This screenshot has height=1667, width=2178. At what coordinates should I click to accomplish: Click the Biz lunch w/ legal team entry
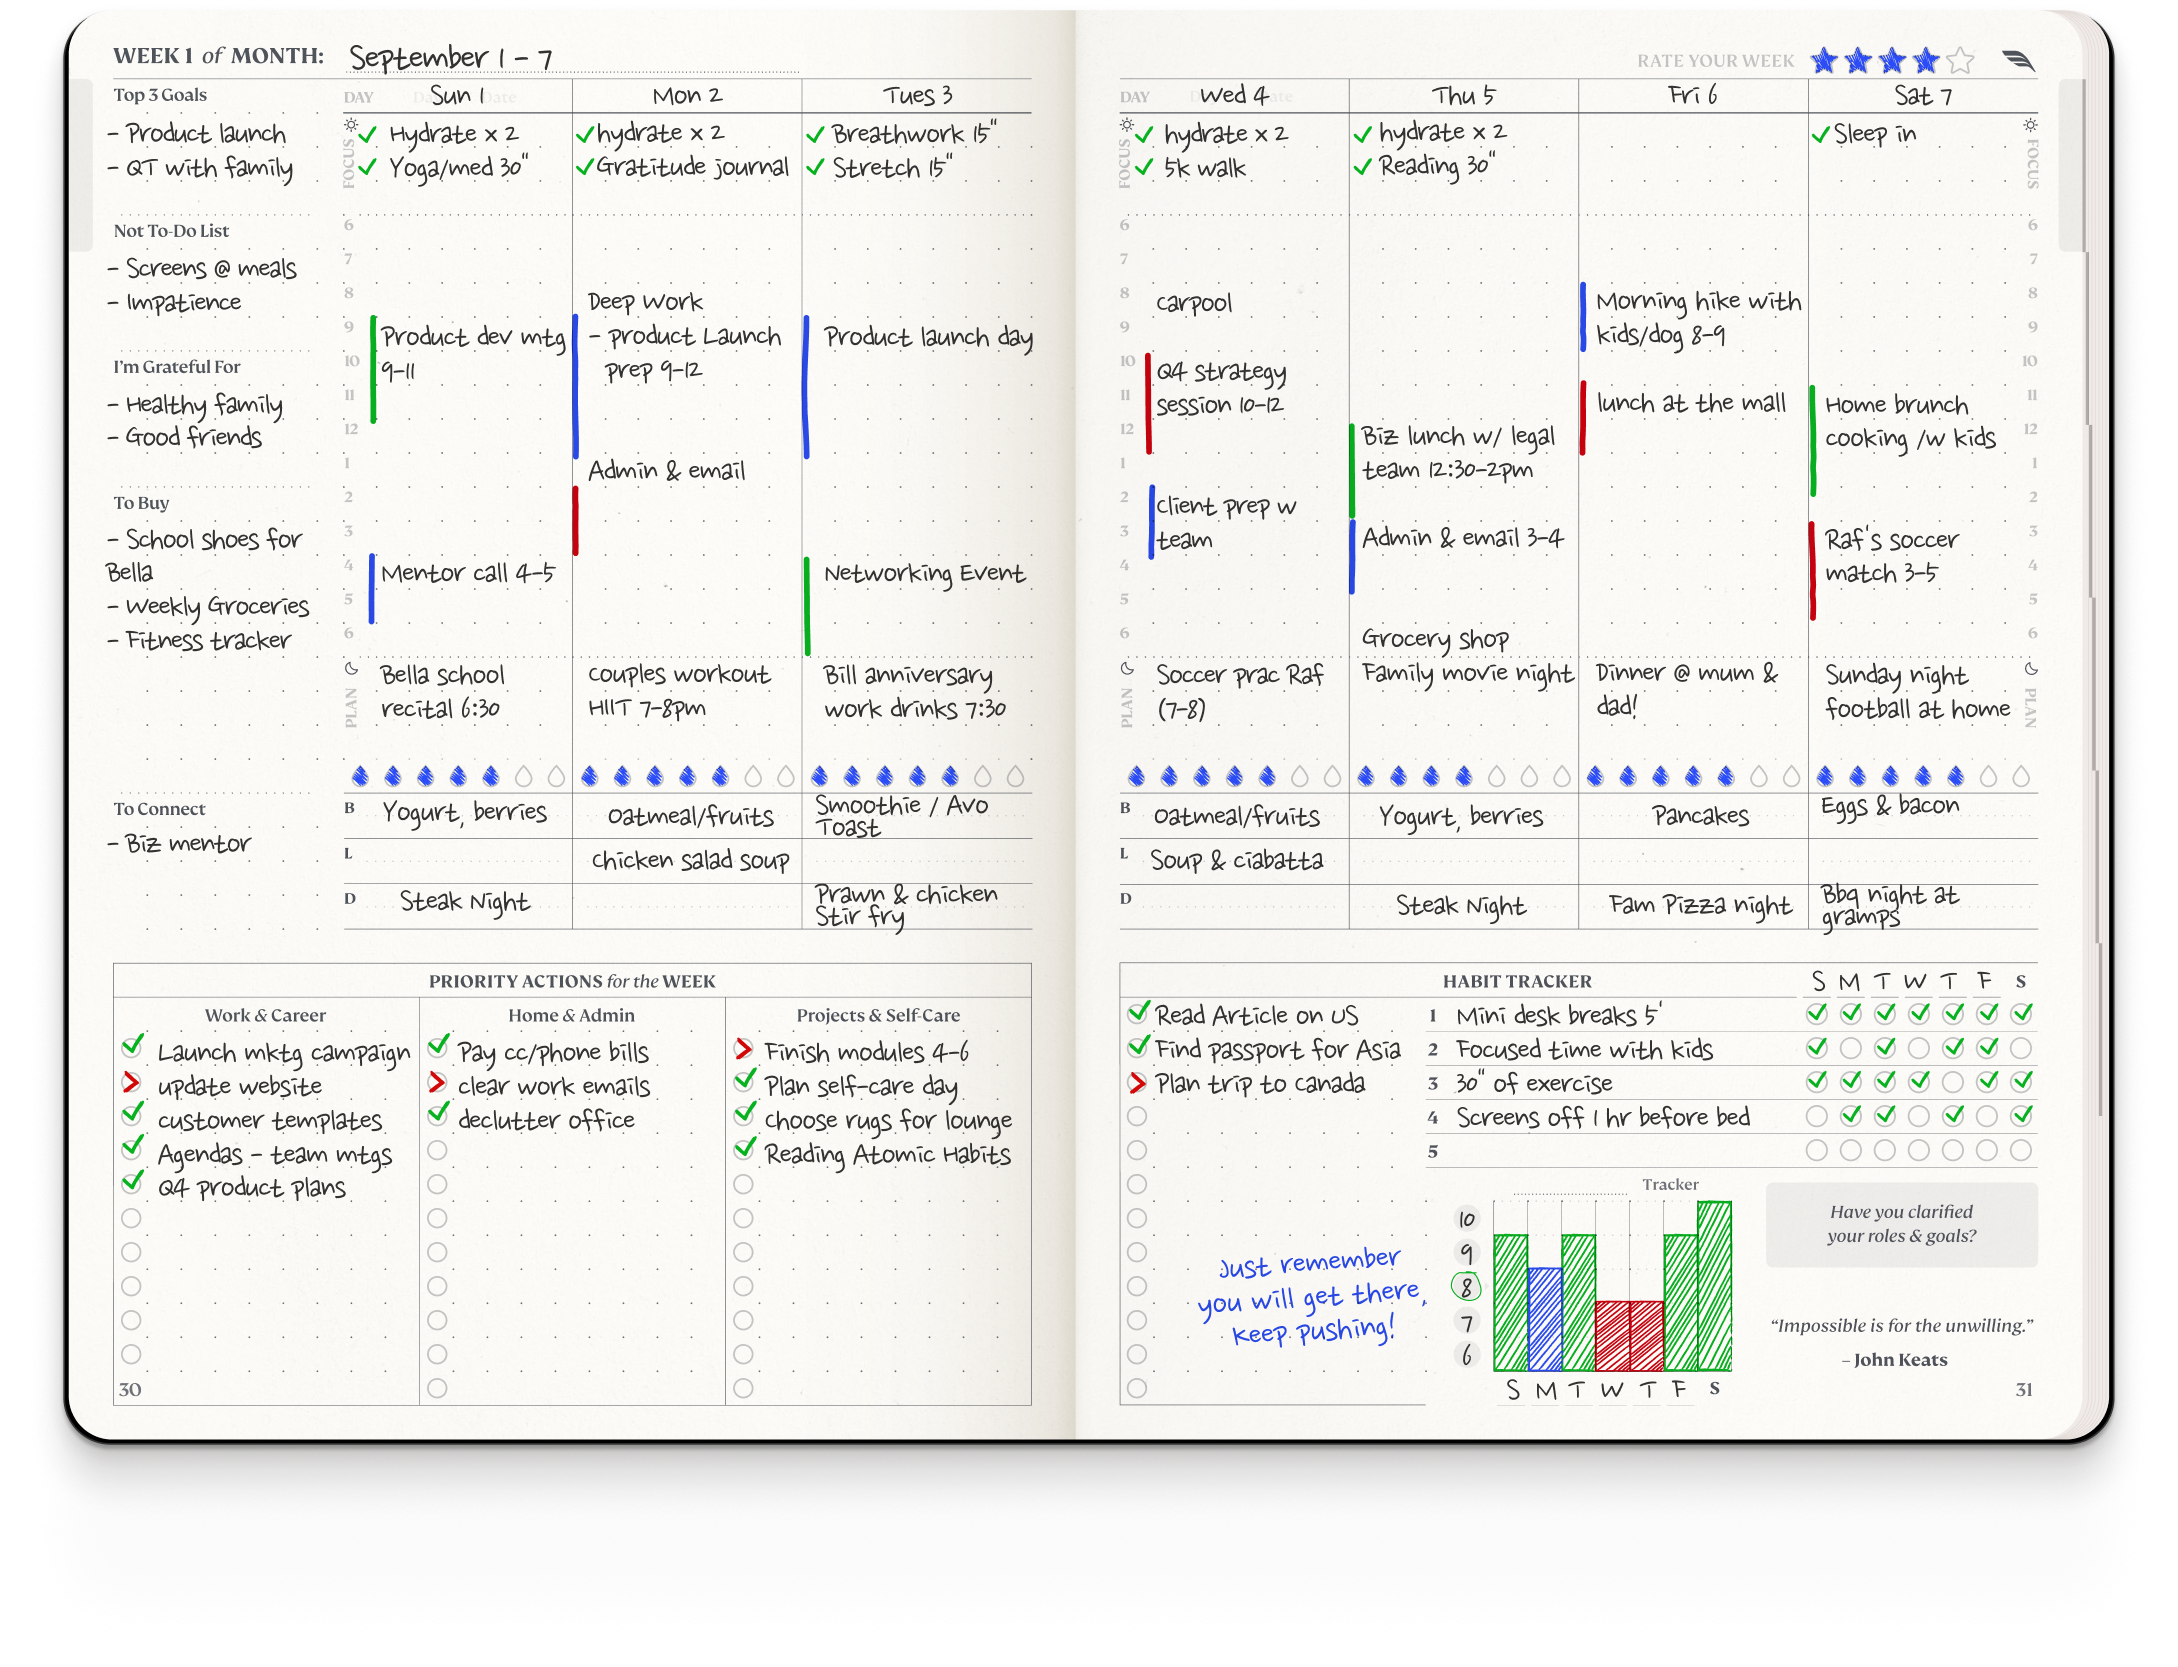pyautogui.click(x=1457, y=452)
